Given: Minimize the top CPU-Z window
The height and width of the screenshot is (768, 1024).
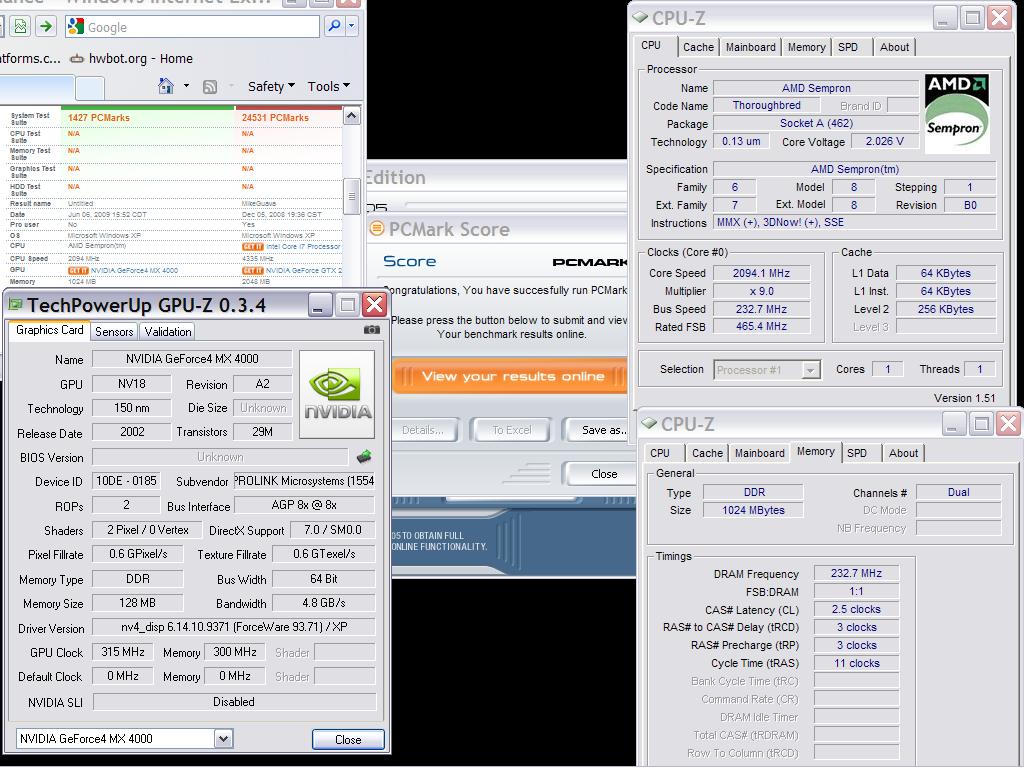Looking at the screenshot, I should 944,18.
